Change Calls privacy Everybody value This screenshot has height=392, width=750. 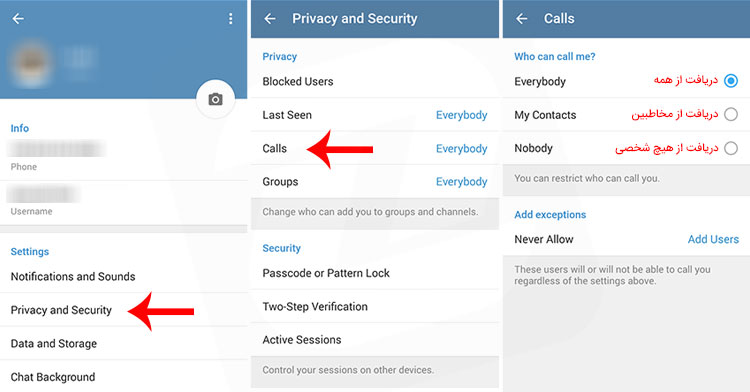(461, 149)
